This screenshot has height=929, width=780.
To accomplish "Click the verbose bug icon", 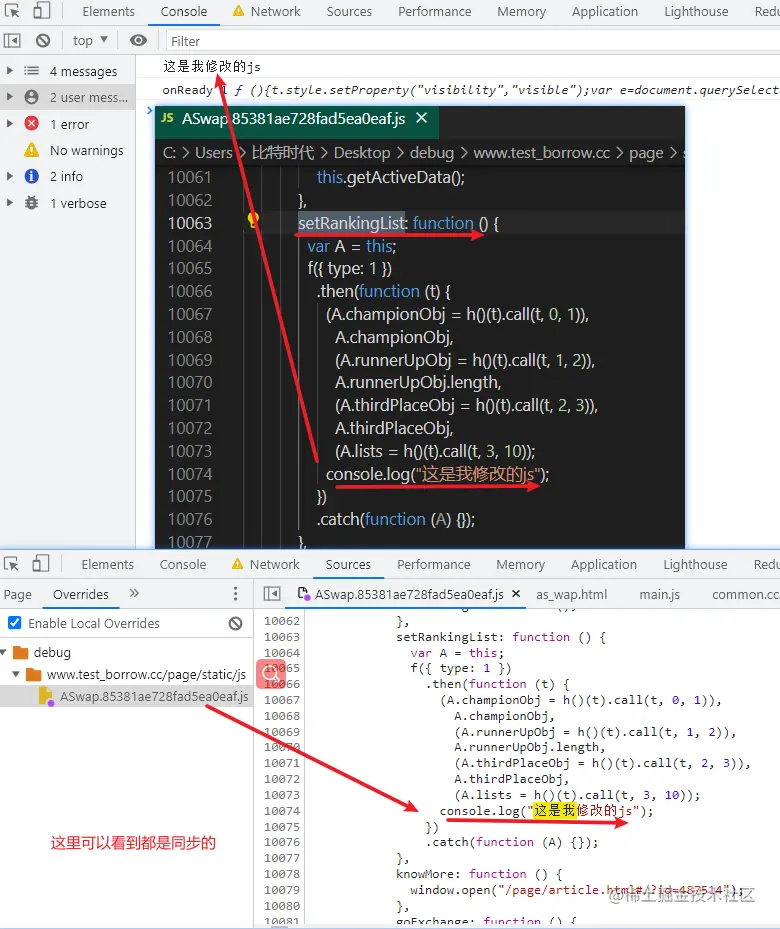I will coord(32,203).
